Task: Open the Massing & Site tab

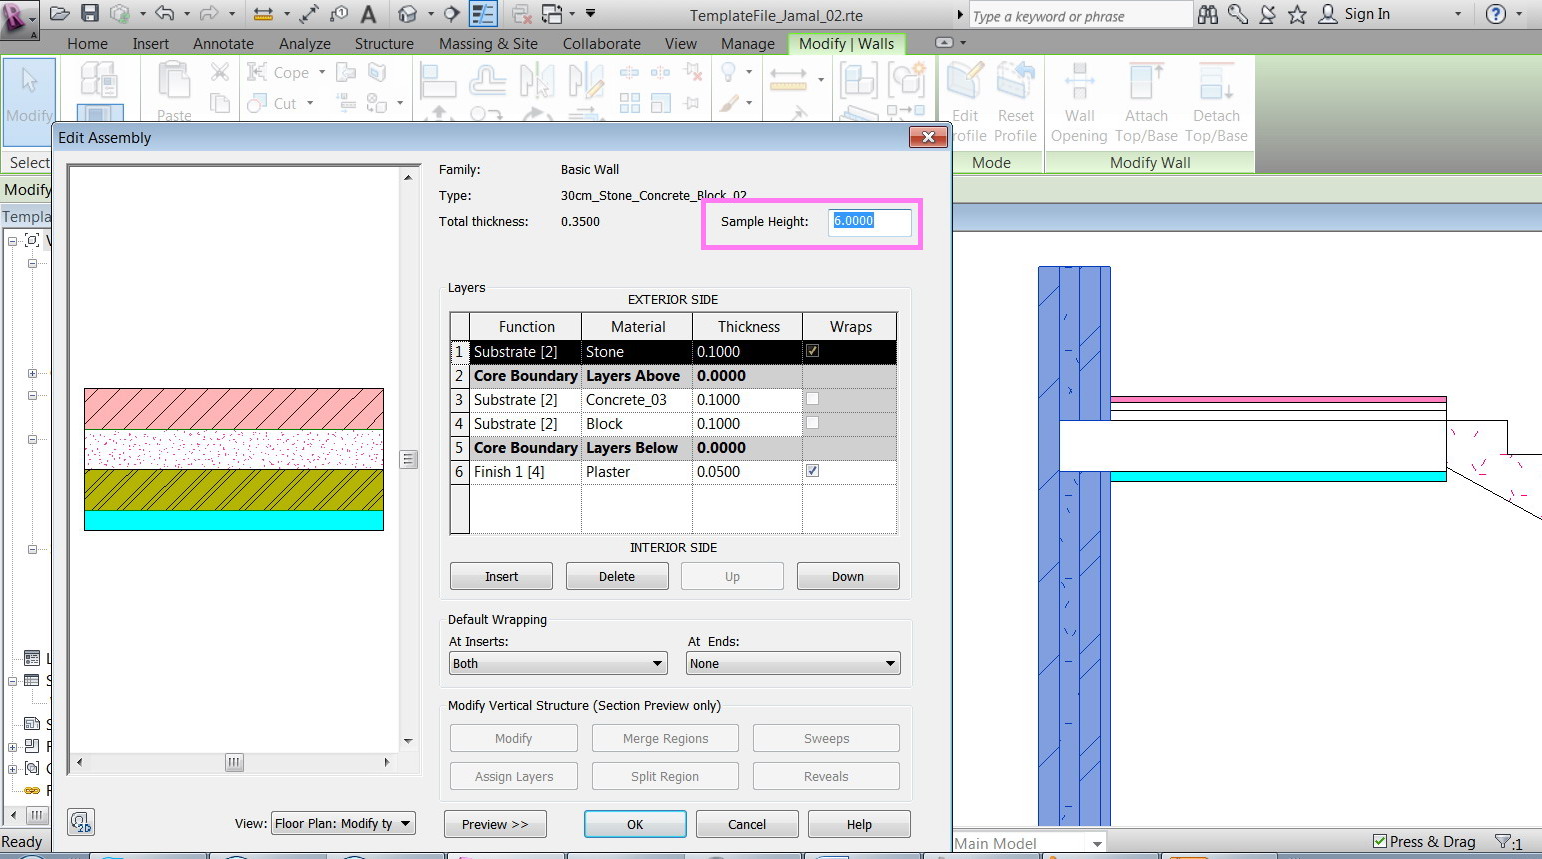Action: tap(488, 44)
